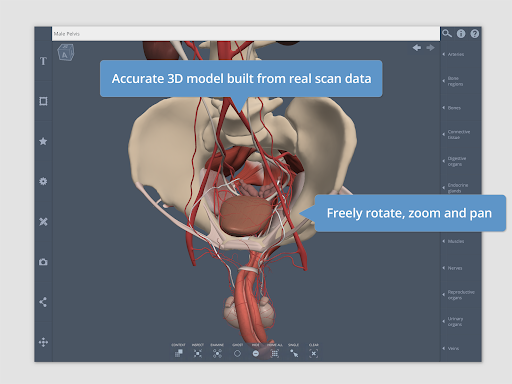Toggle Single selection mode icon
Screen dimensions: 512x384
click(x=294, y=353)
